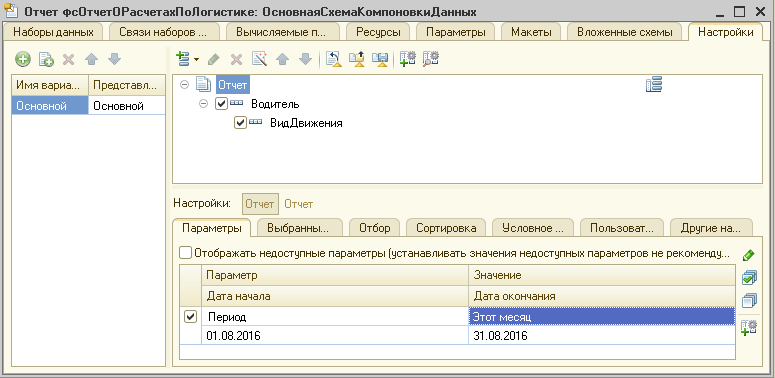Click the Основной presentation cell

(x=127, y=106)
